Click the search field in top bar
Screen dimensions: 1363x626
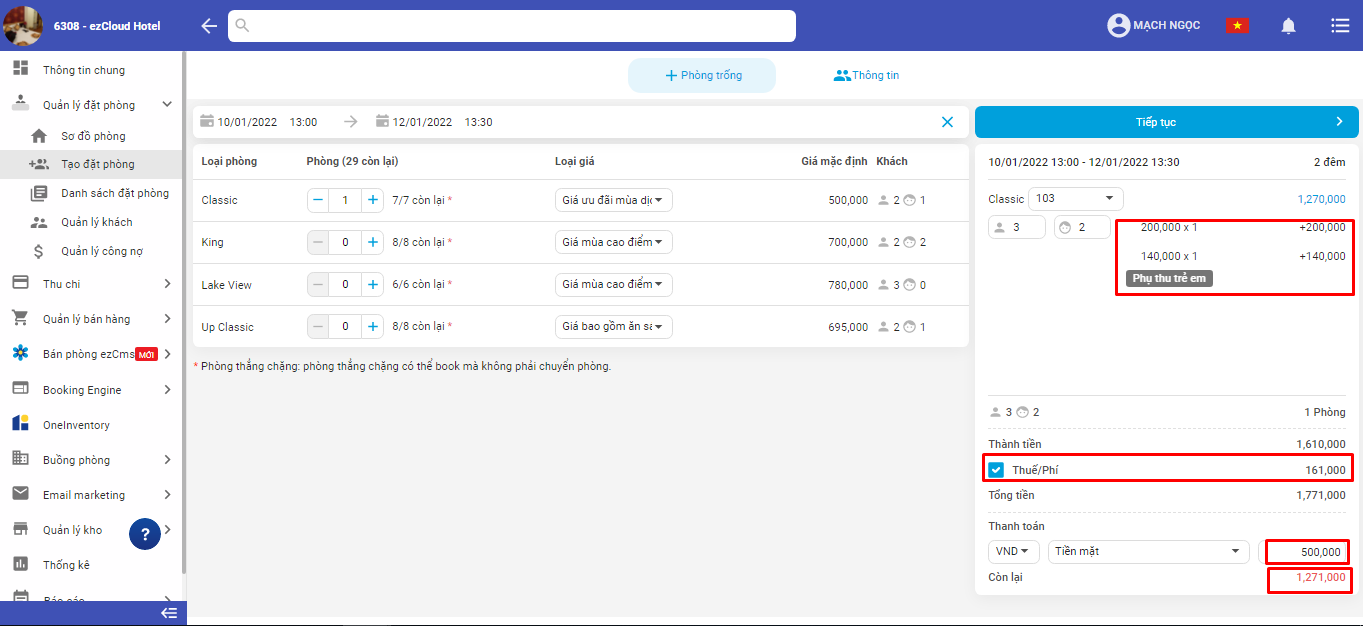pos(512,26)
